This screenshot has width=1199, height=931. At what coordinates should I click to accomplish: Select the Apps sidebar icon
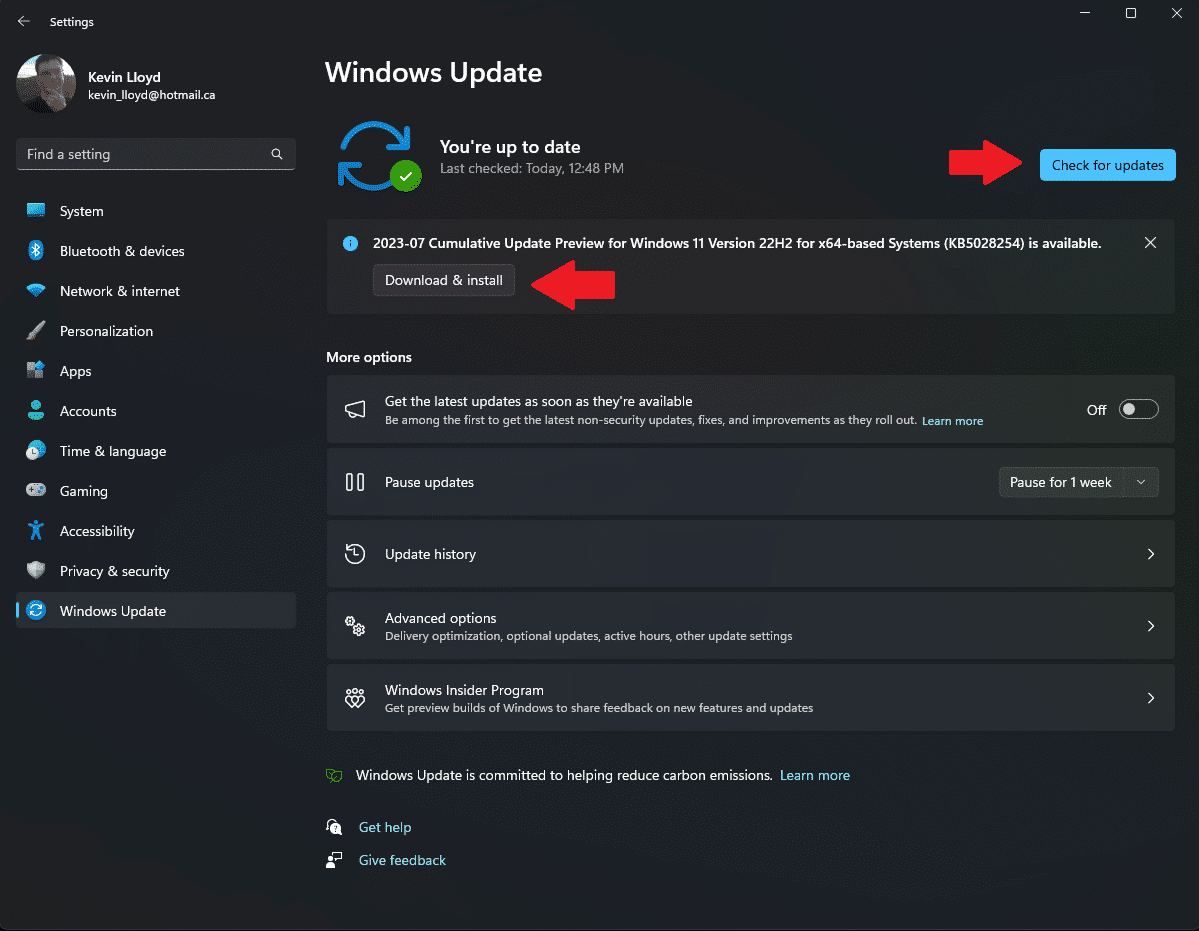[36, 370]
